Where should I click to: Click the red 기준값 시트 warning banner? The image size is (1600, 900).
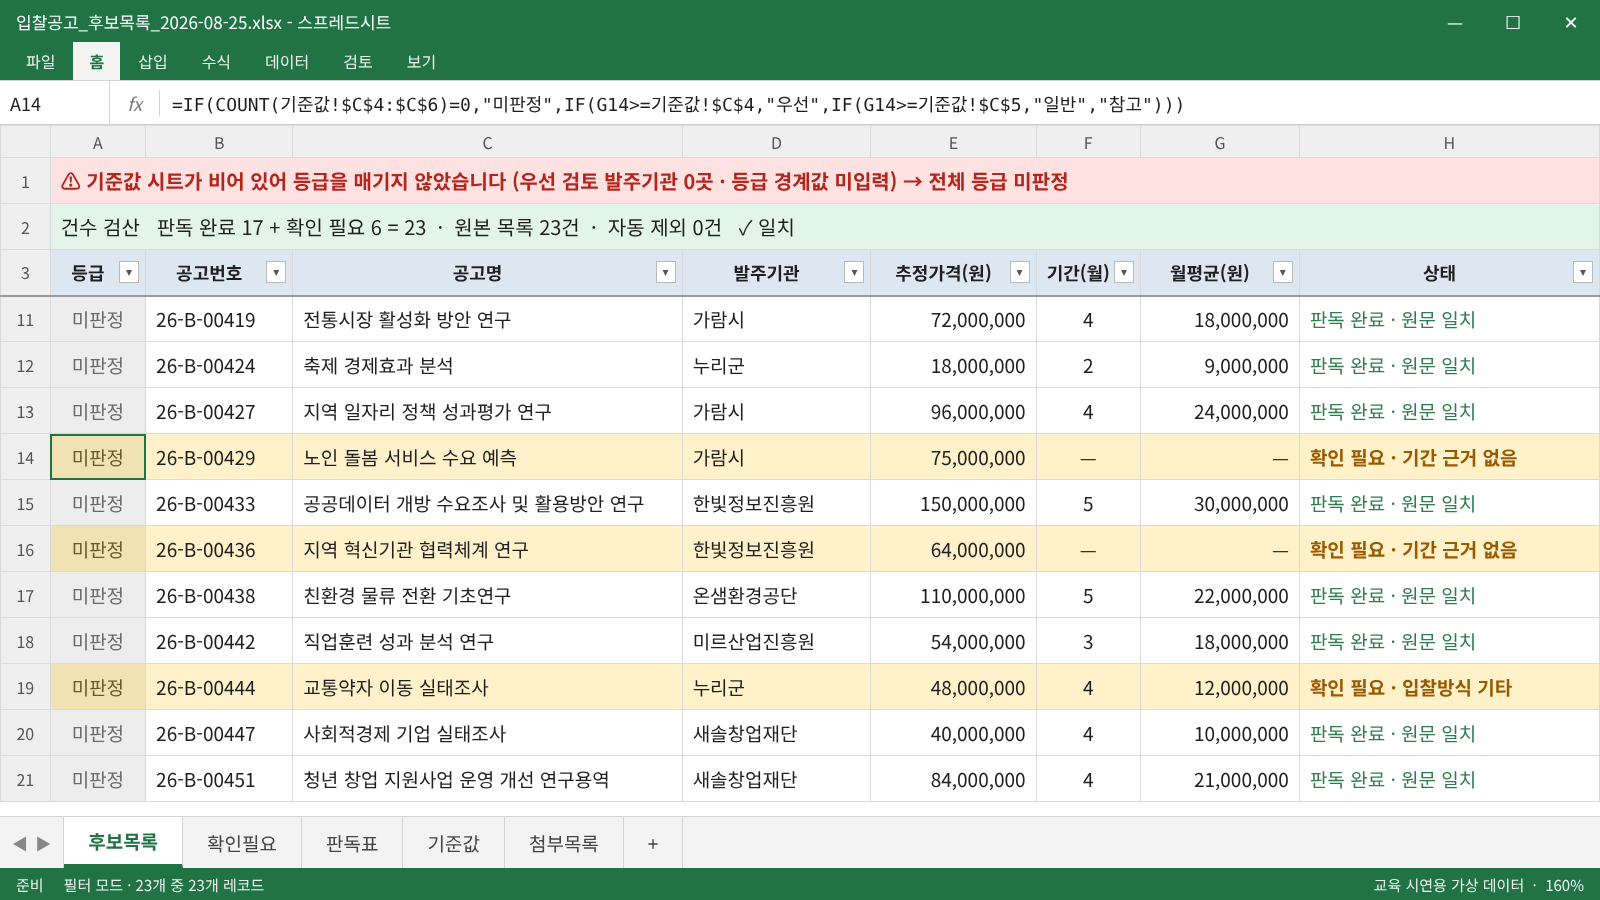825,181
